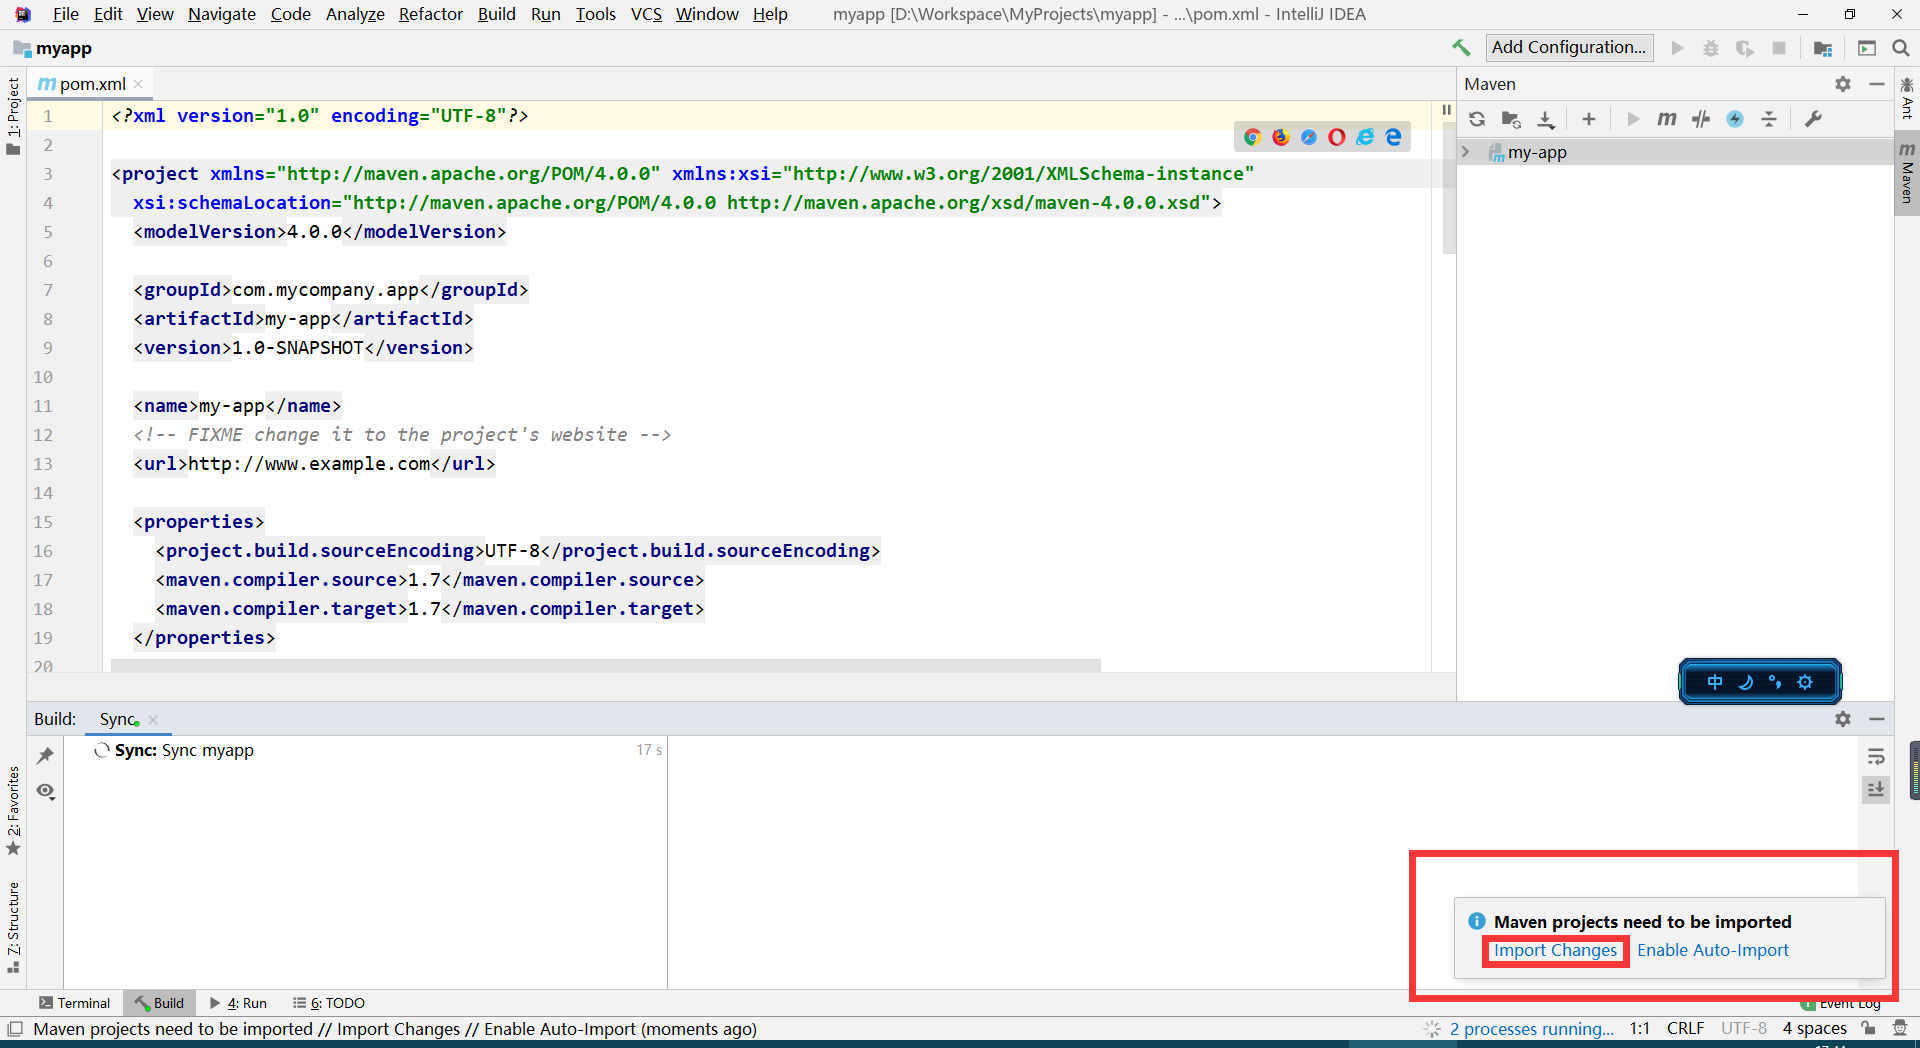Open the 6: TODO tool window
The height and width of the screenshot is (1048, 1920).
(329, 1003)
